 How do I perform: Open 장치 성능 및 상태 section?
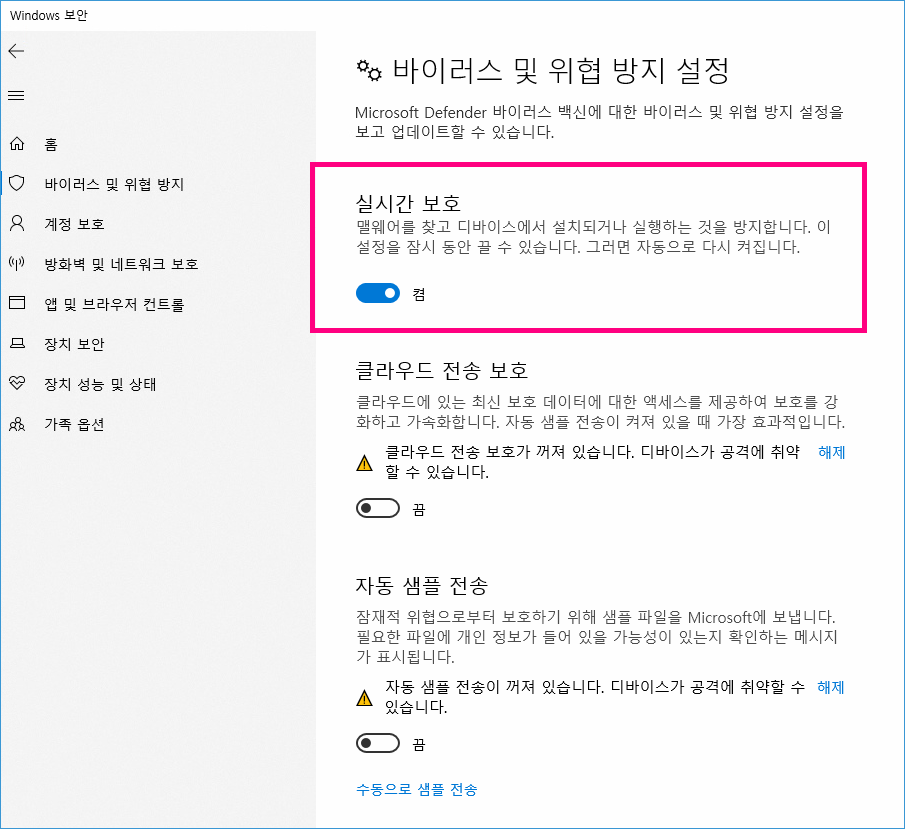(100, 384)
